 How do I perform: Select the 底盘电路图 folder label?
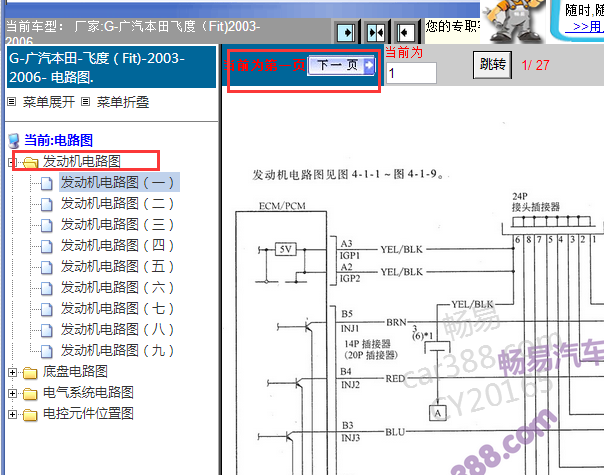click(75, 371)
